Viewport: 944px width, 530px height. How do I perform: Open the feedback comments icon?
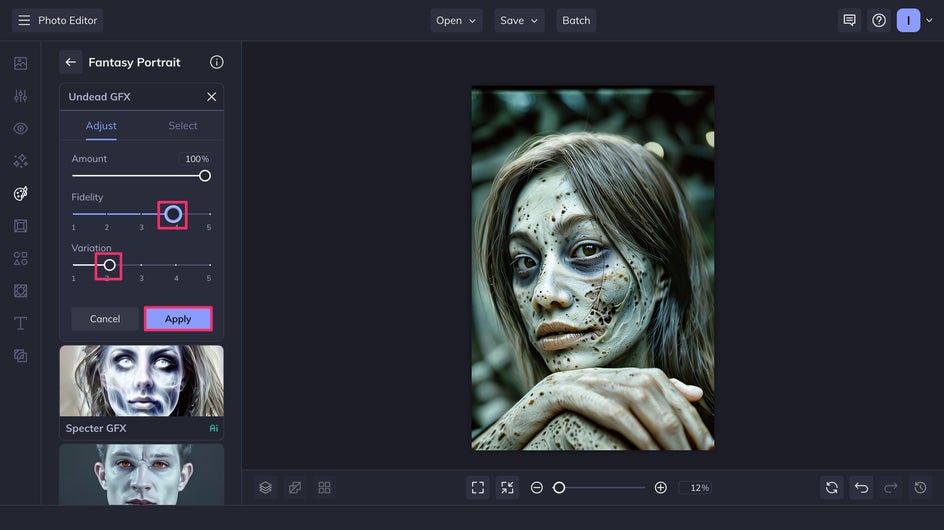click(x=849, y=20)
